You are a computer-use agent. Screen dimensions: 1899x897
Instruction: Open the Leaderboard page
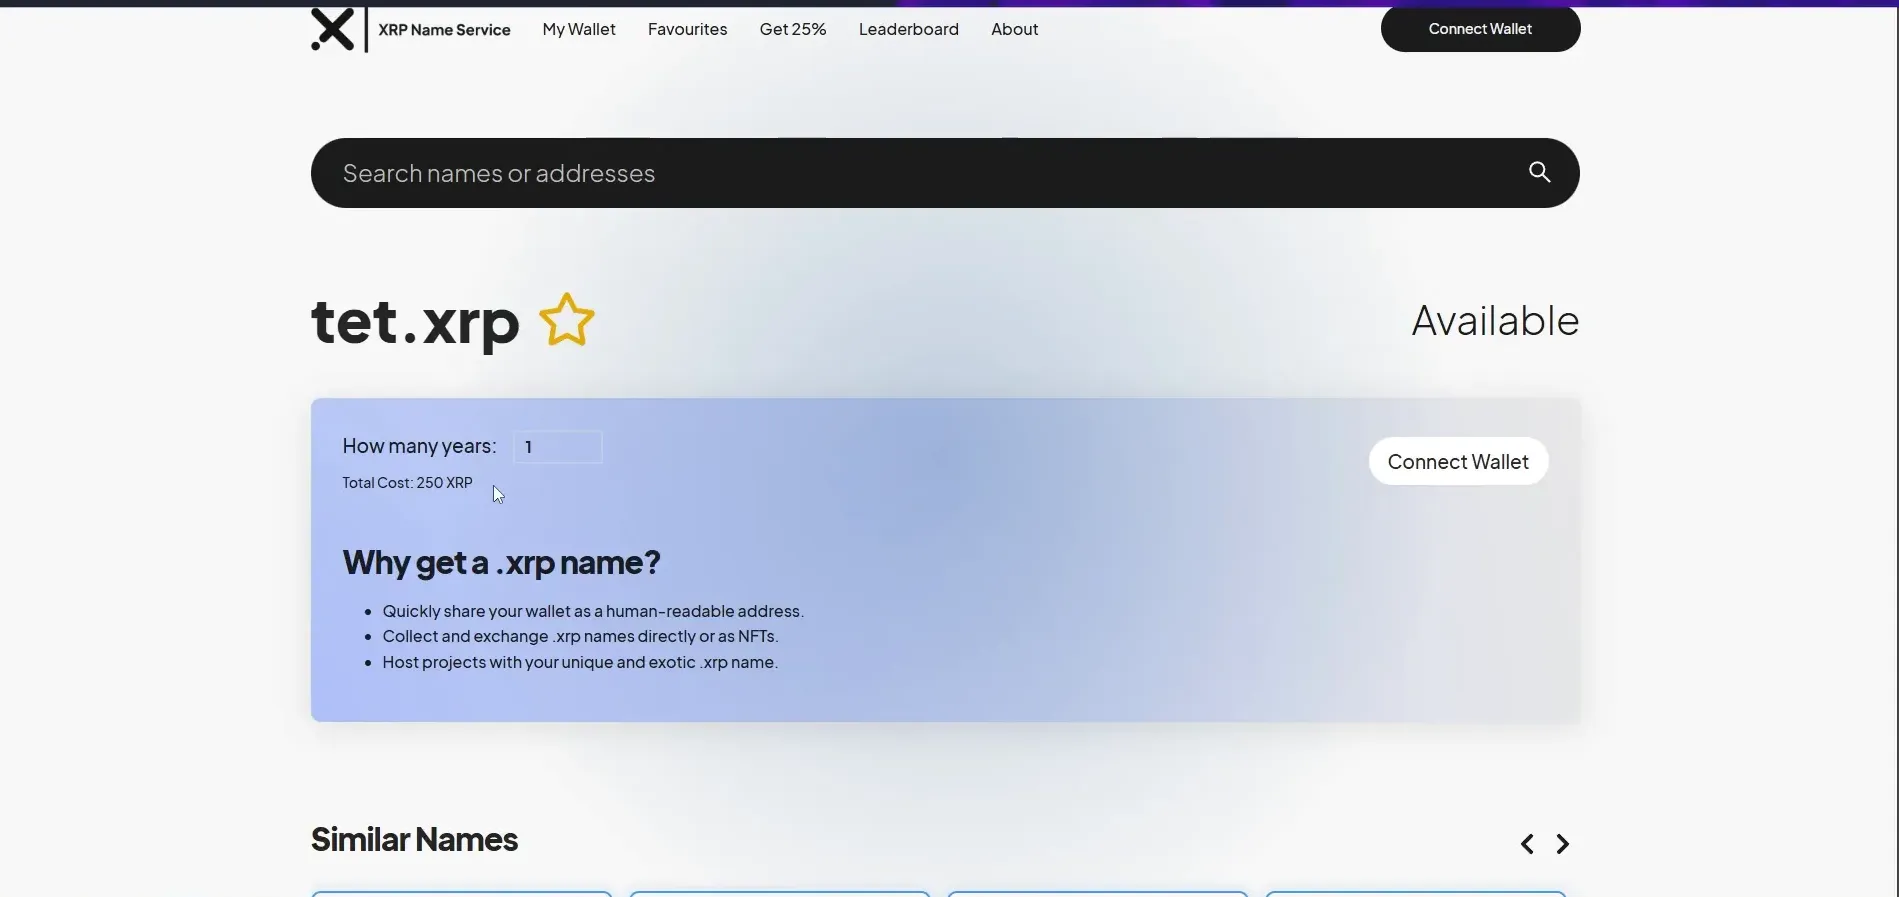coord(908,29)
